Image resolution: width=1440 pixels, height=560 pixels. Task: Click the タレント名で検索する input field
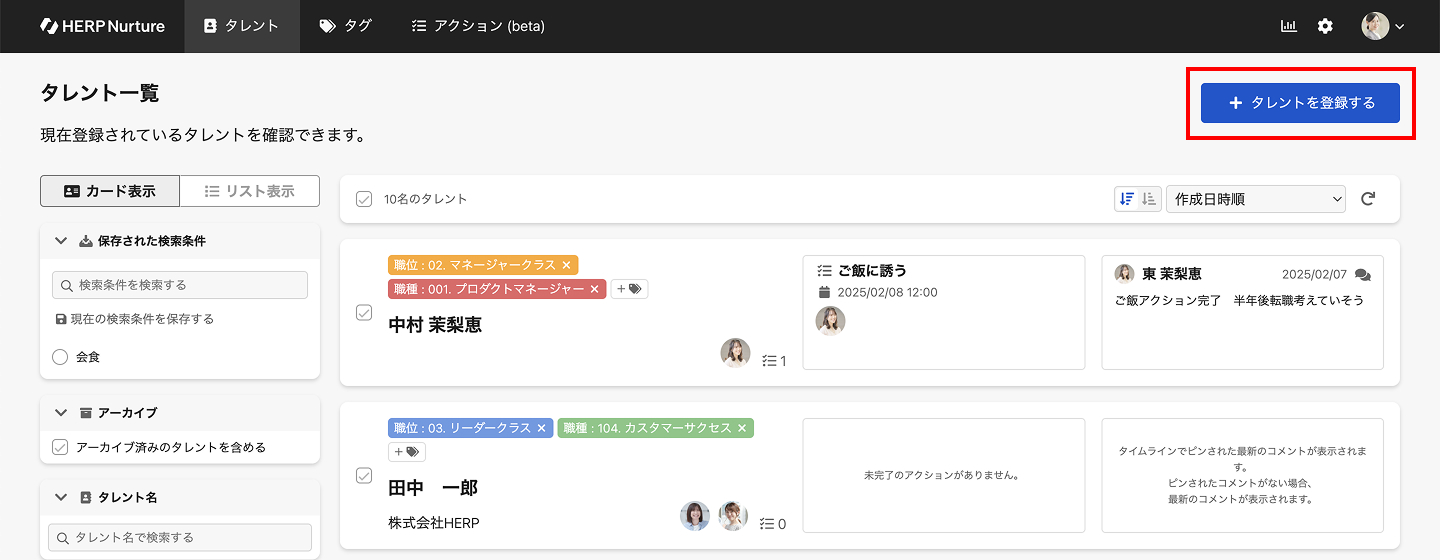point(180,537)
